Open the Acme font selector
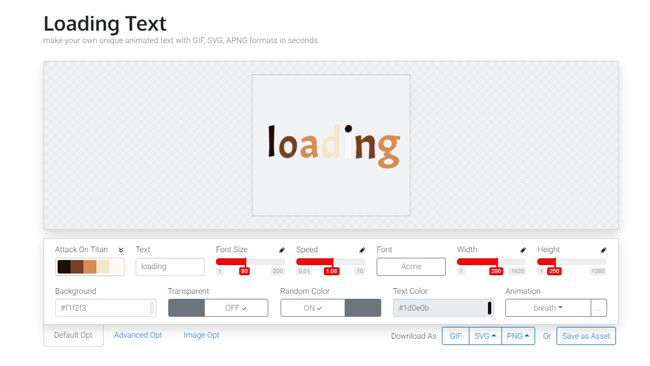The width and height of the screenshot is (650, 366). pyautogui.click(x=411, y=267)
